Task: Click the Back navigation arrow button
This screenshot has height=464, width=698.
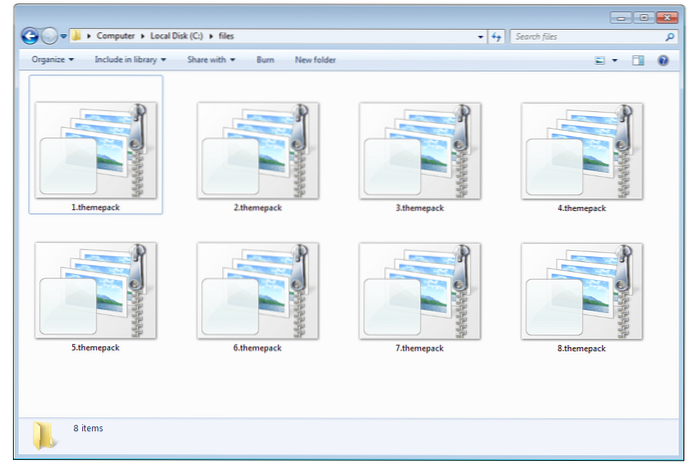Action: [30, 36]
